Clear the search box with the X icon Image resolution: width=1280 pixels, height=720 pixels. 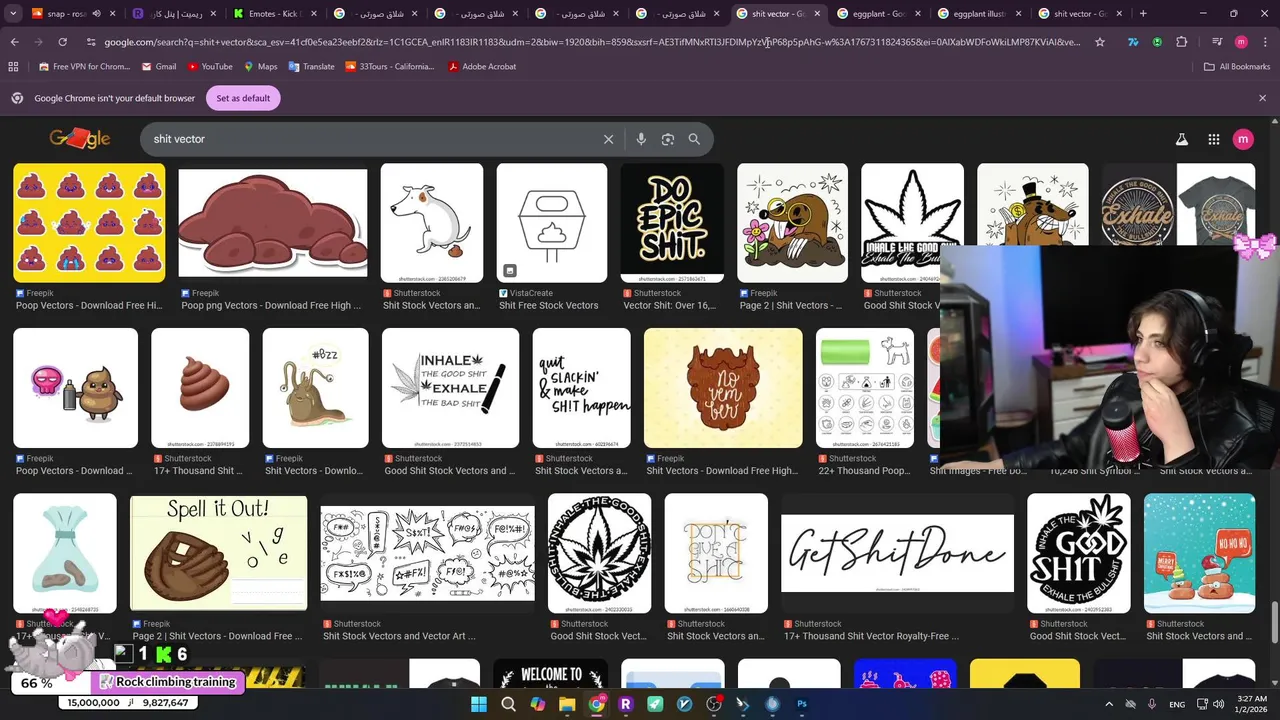(x=608, y=139)
